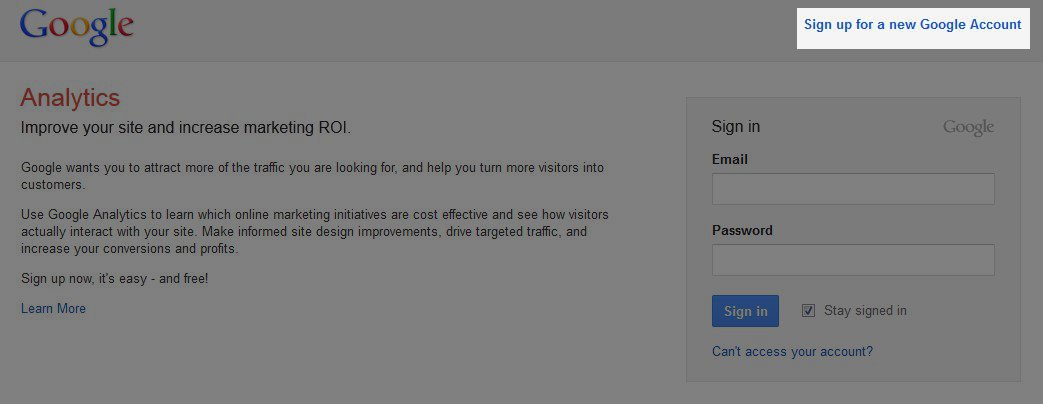Click the Email field label
The image size is (1043, 404).
point(730,160)
